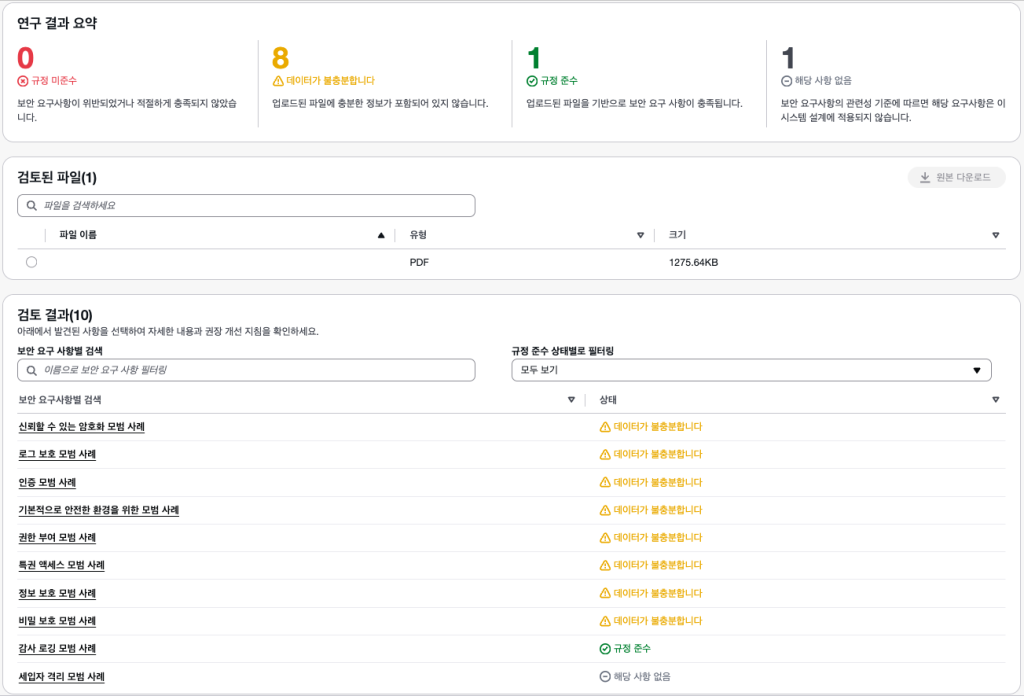Open 로그 보호 모범 사례 link
Image resolution: width=1024 pixels, height=696 pixels.
click(x=57, y=454)
